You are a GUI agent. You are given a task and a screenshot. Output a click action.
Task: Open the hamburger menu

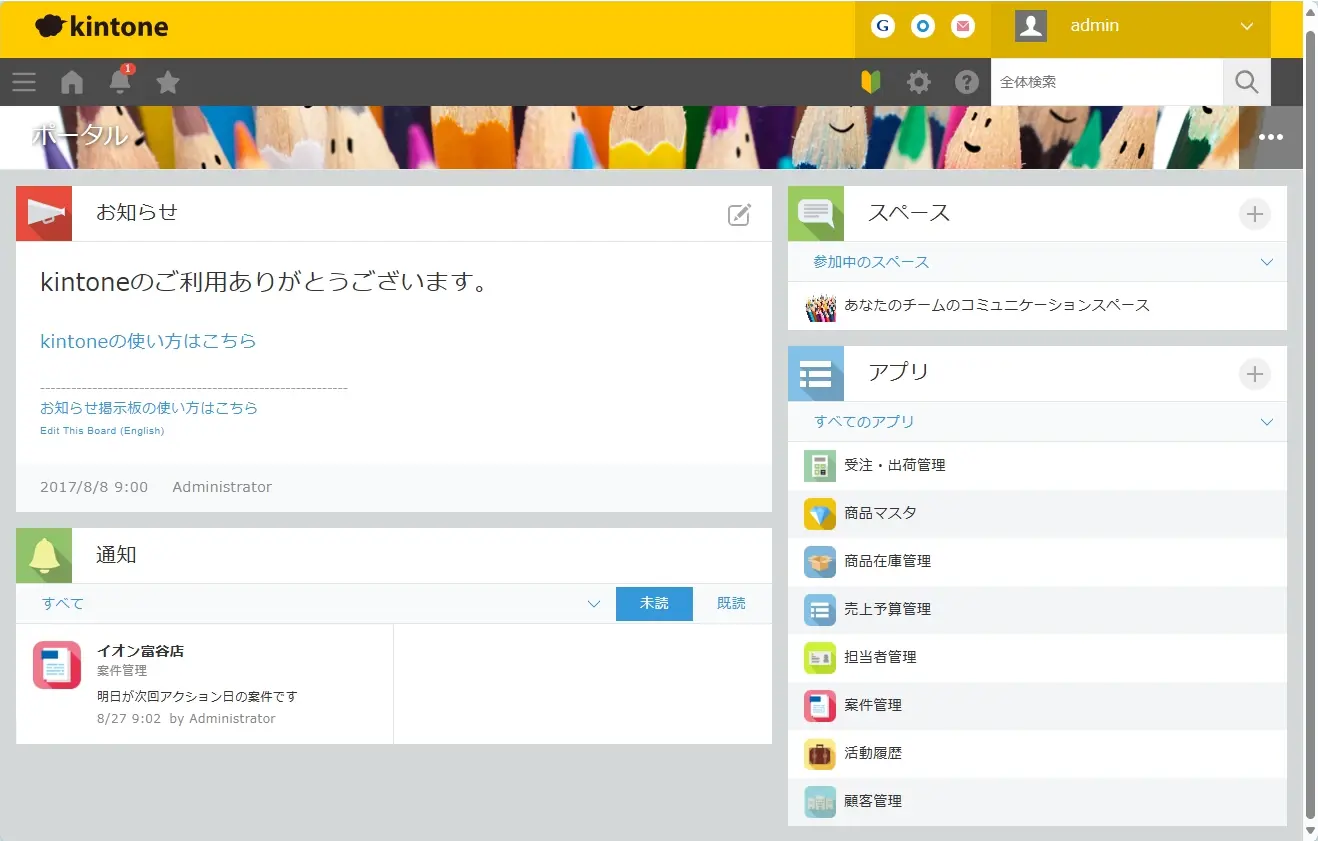(24, 82)
